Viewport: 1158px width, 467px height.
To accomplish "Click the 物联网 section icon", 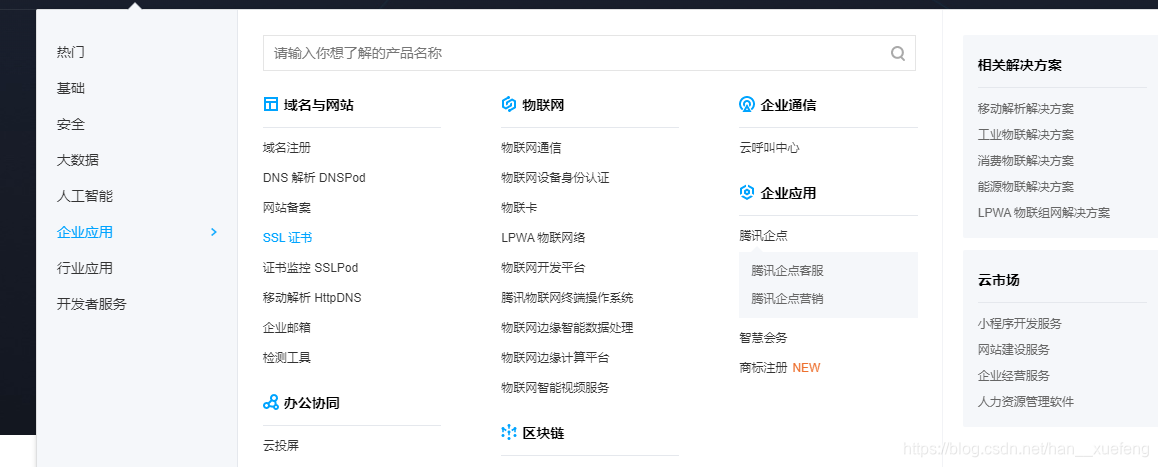I will (x=508, y=105).
